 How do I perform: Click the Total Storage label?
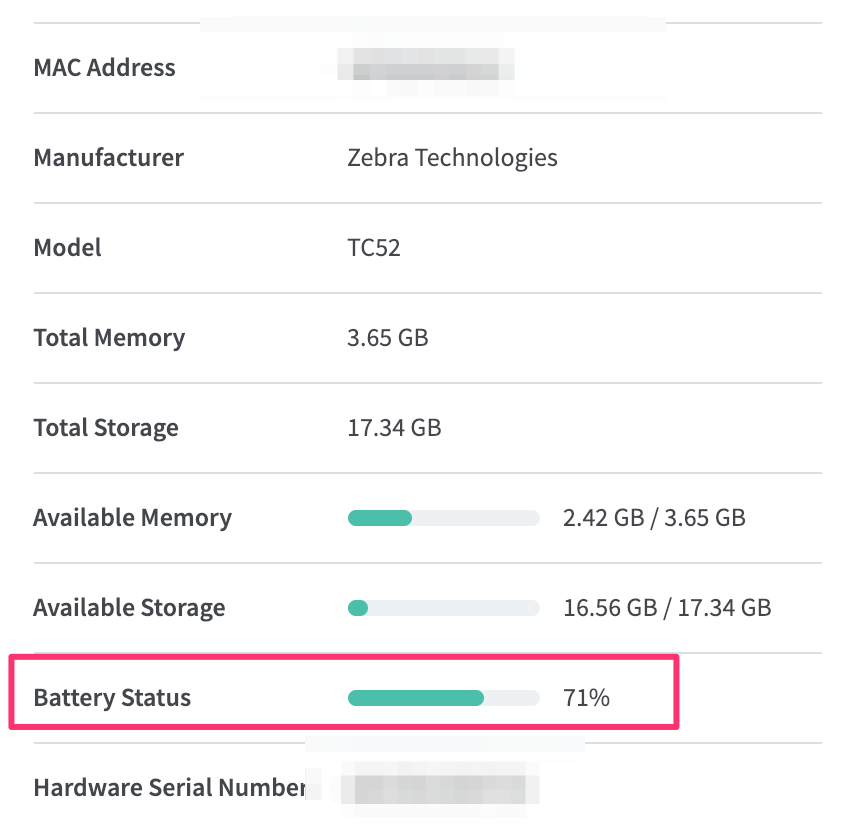point(106,428)
